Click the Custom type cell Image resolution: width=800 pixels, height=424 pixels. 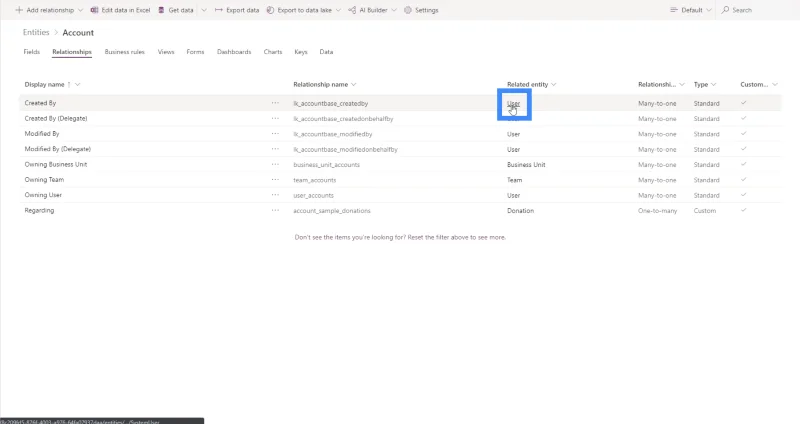click(x=705, y=211)
